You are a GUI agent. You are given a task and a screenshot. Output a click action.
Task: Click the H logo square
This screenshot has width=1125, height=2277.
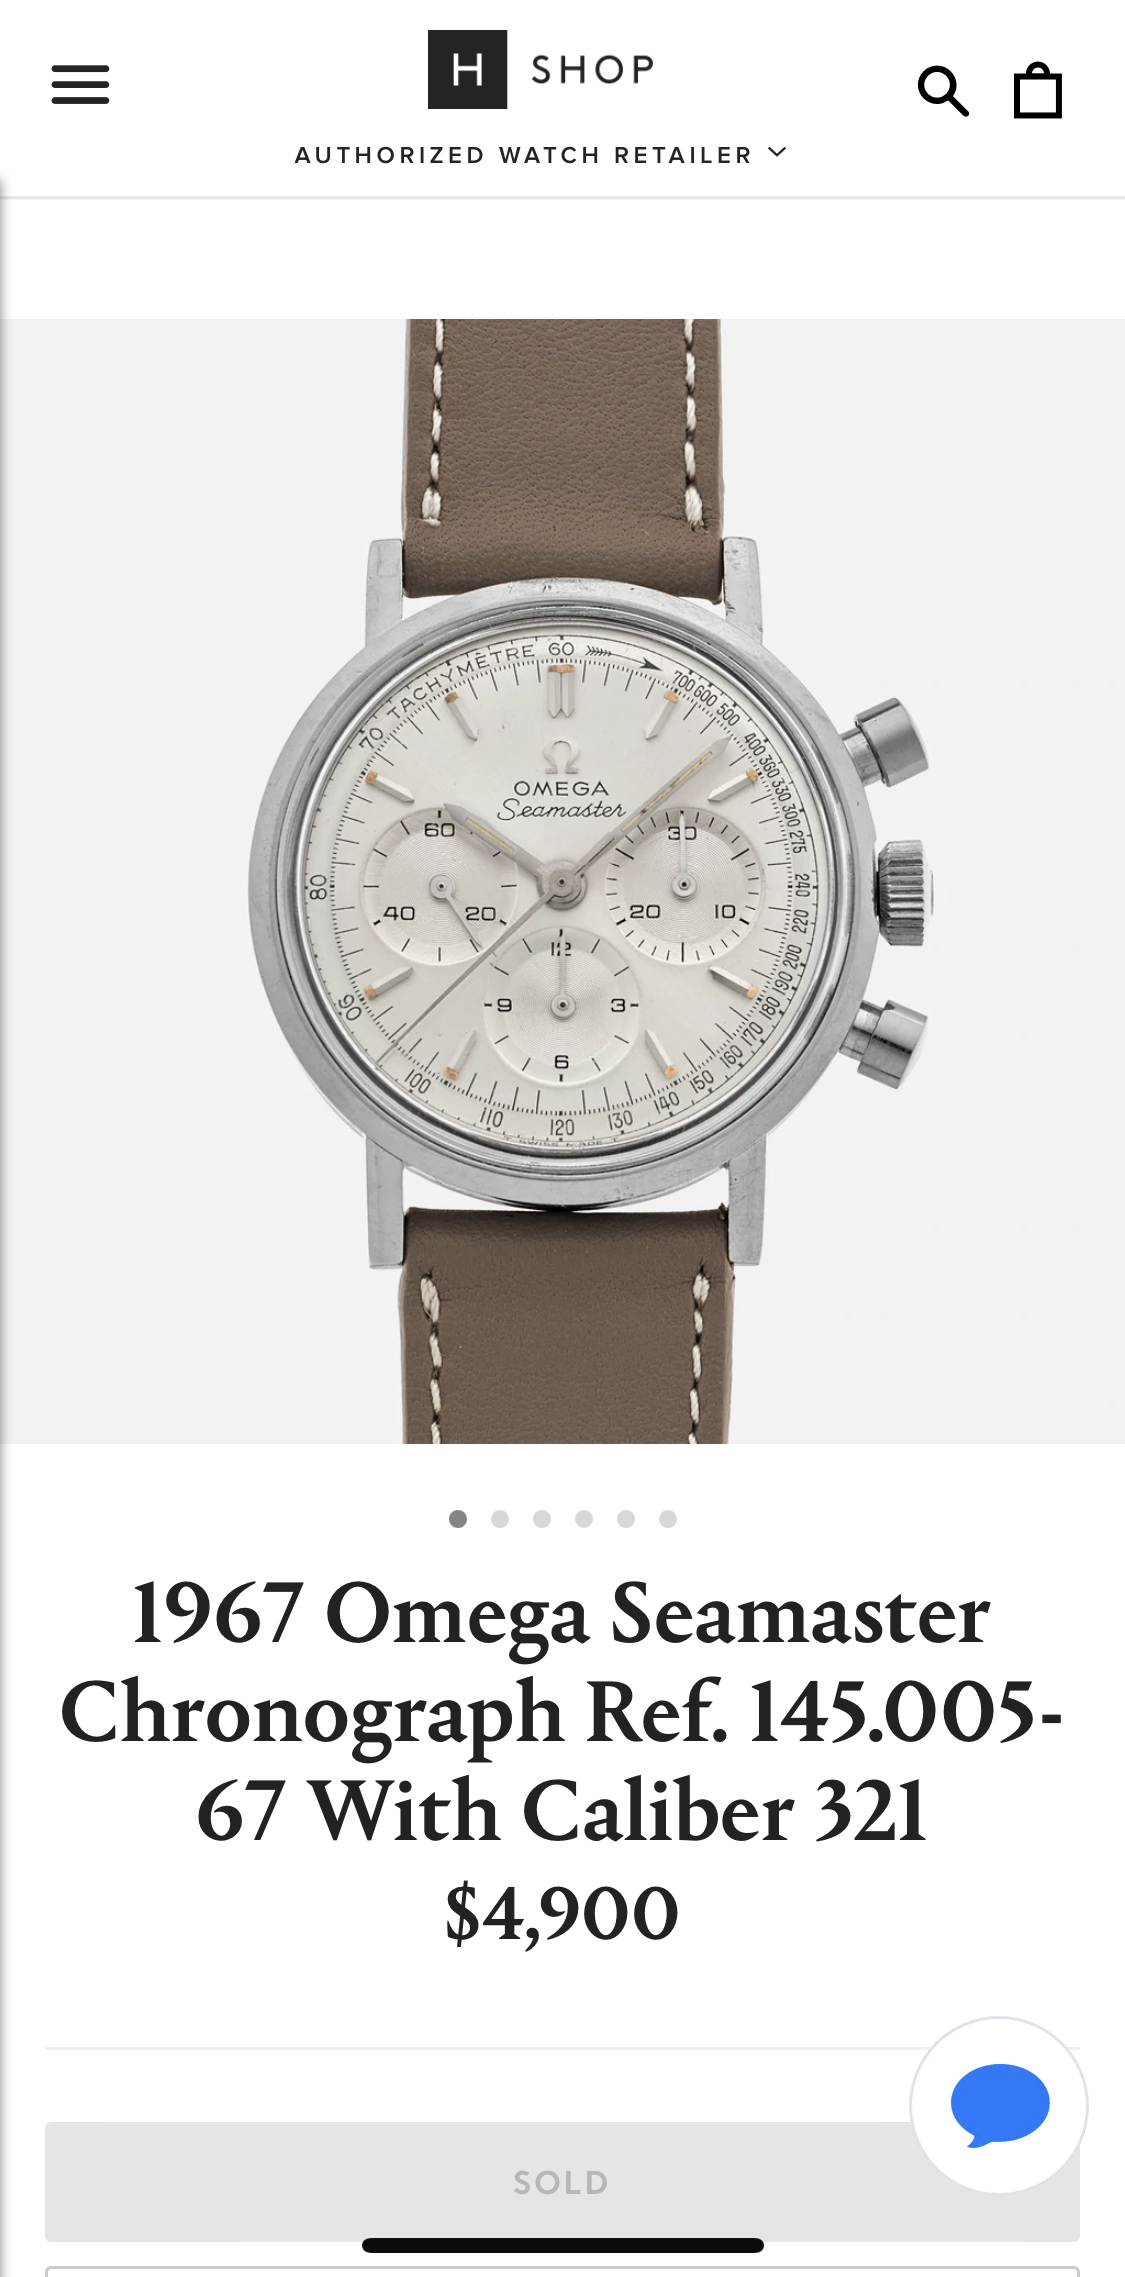click(x=467, y=69)
